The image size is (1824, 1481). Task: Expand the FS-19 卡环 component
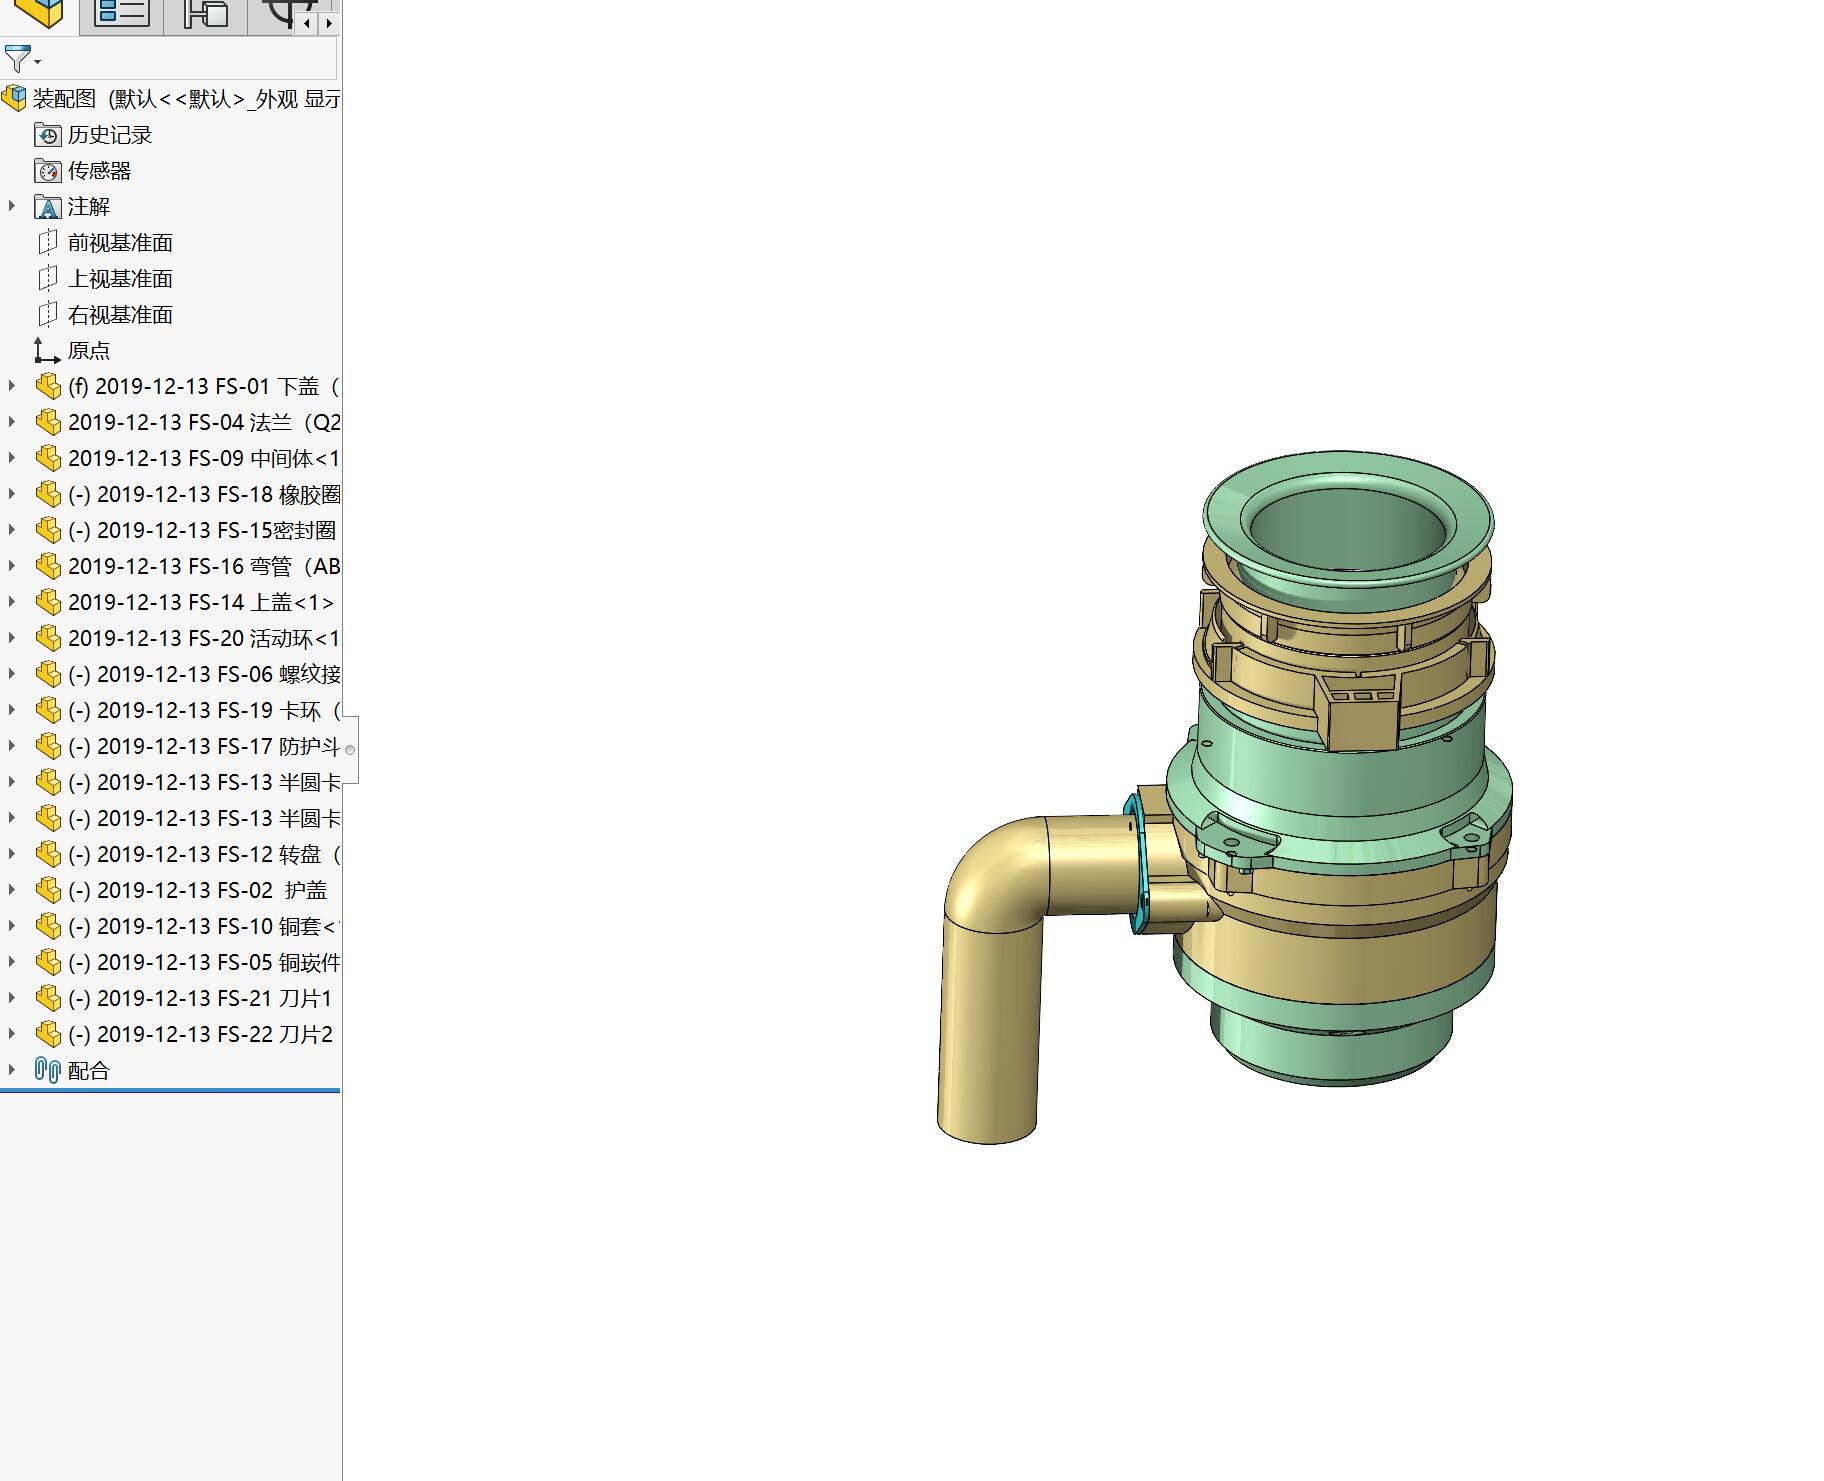[x=12, y=709]
